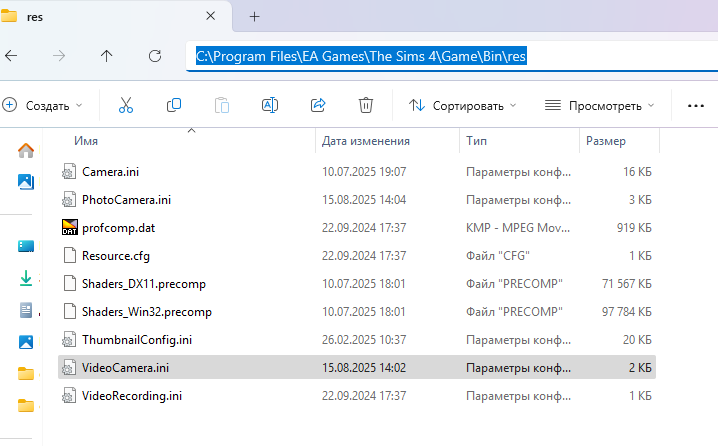Click the 26.02.2025 10:37 date cell
This screenshot has height=446, width=718.
click(x=364, y=340)
